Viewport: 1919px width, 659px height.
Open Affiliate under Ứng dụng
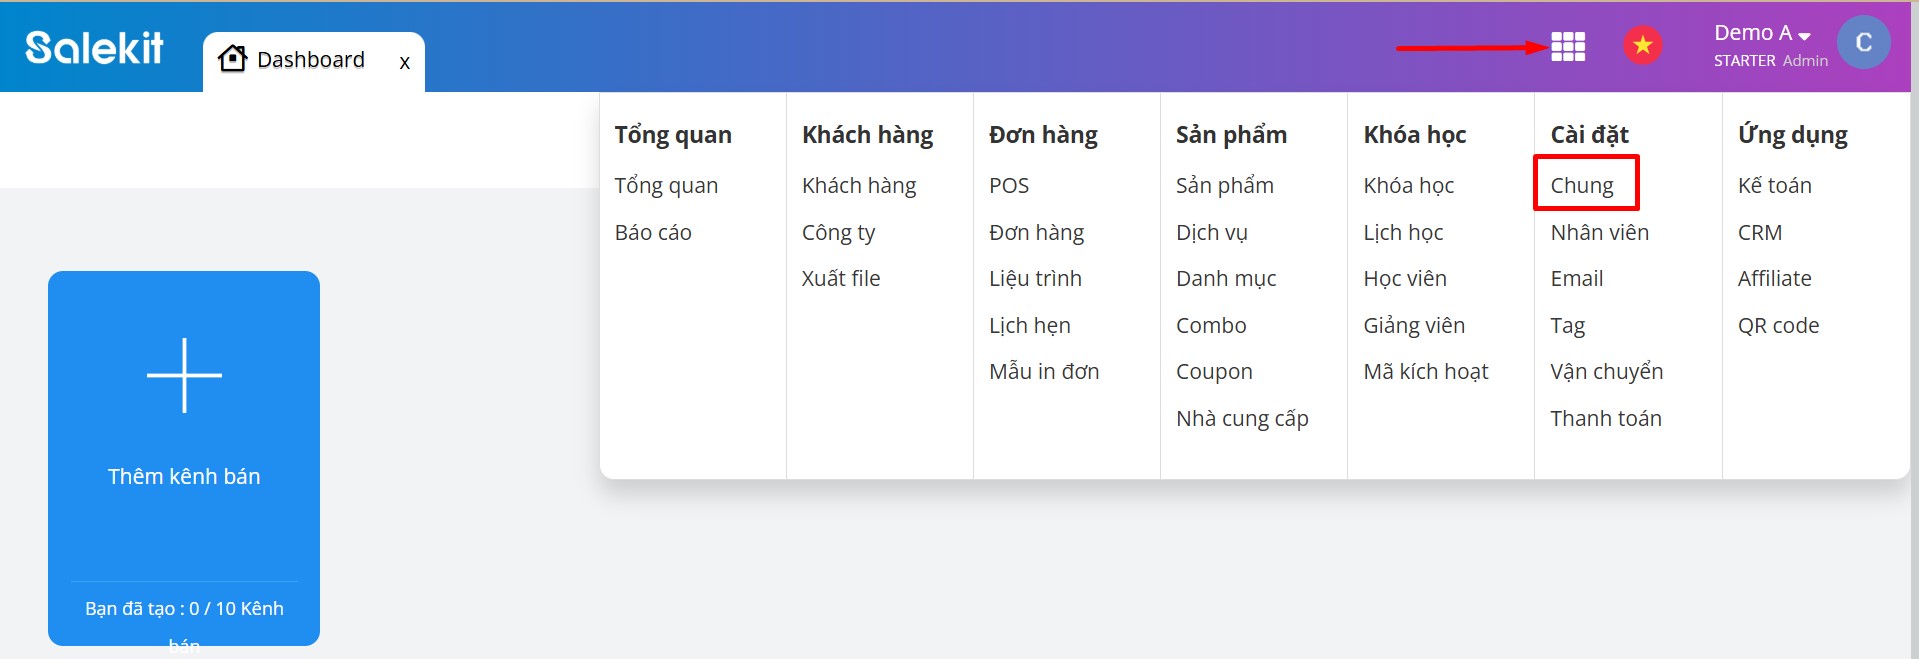pos(1774,279)
